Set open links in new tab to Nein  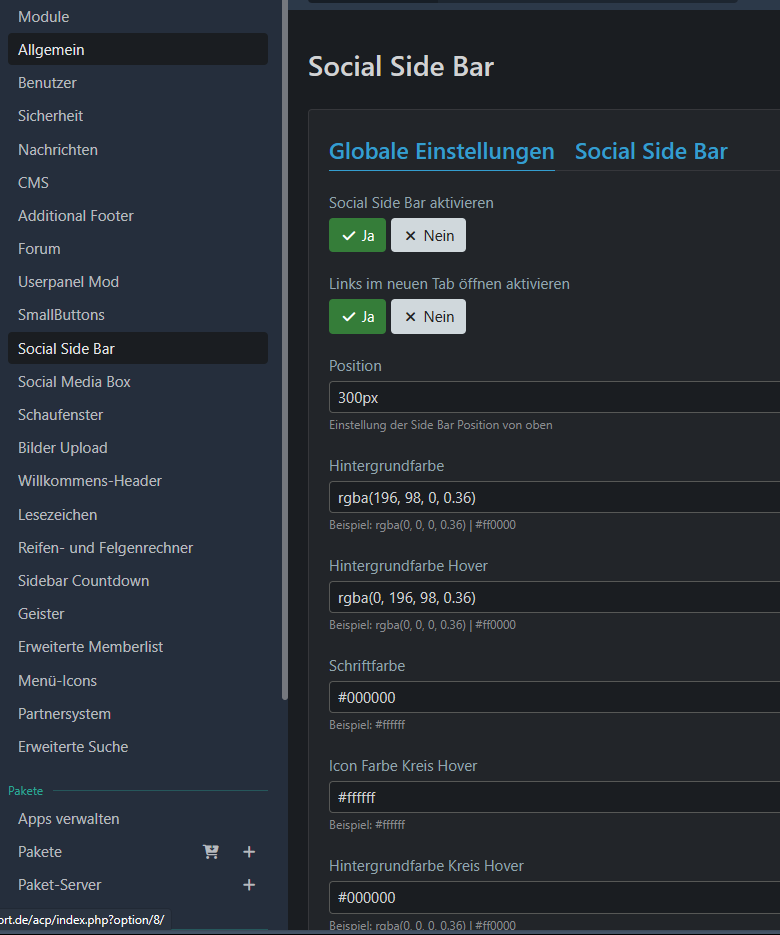428,317
